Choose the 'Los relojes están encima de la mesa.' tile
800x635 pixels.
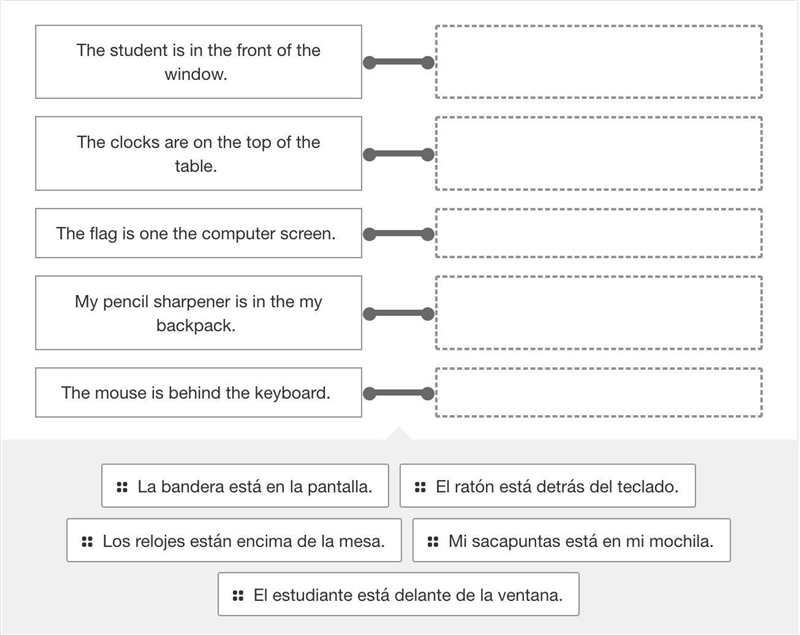coord(234,541)
